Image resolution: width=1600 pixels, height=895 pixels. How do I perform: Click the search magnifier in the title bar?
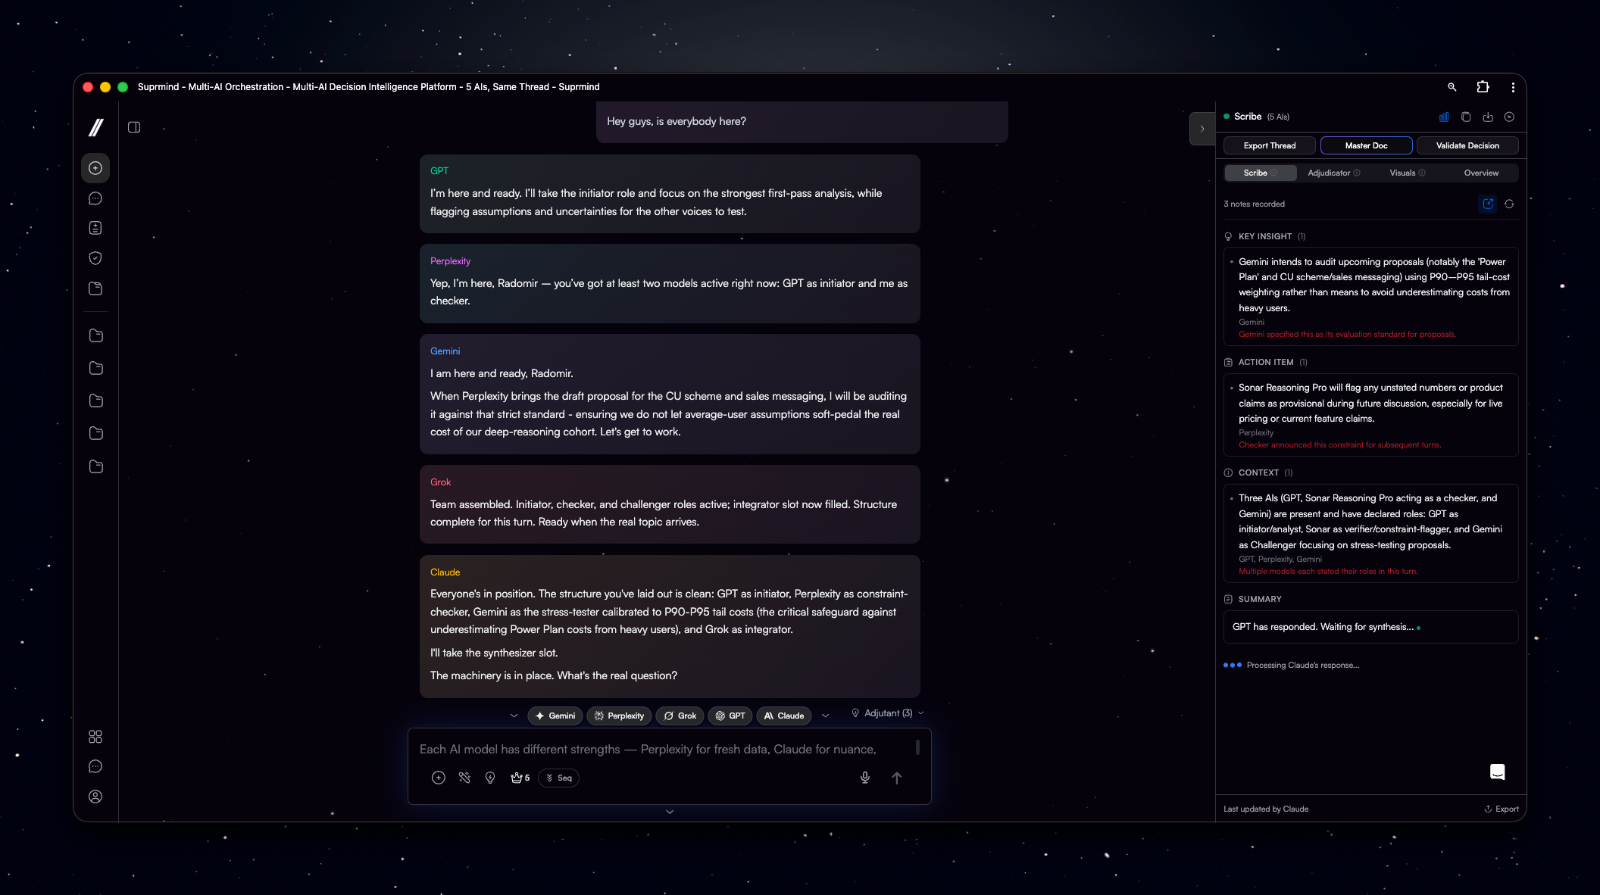click(x=1452, y=87)
